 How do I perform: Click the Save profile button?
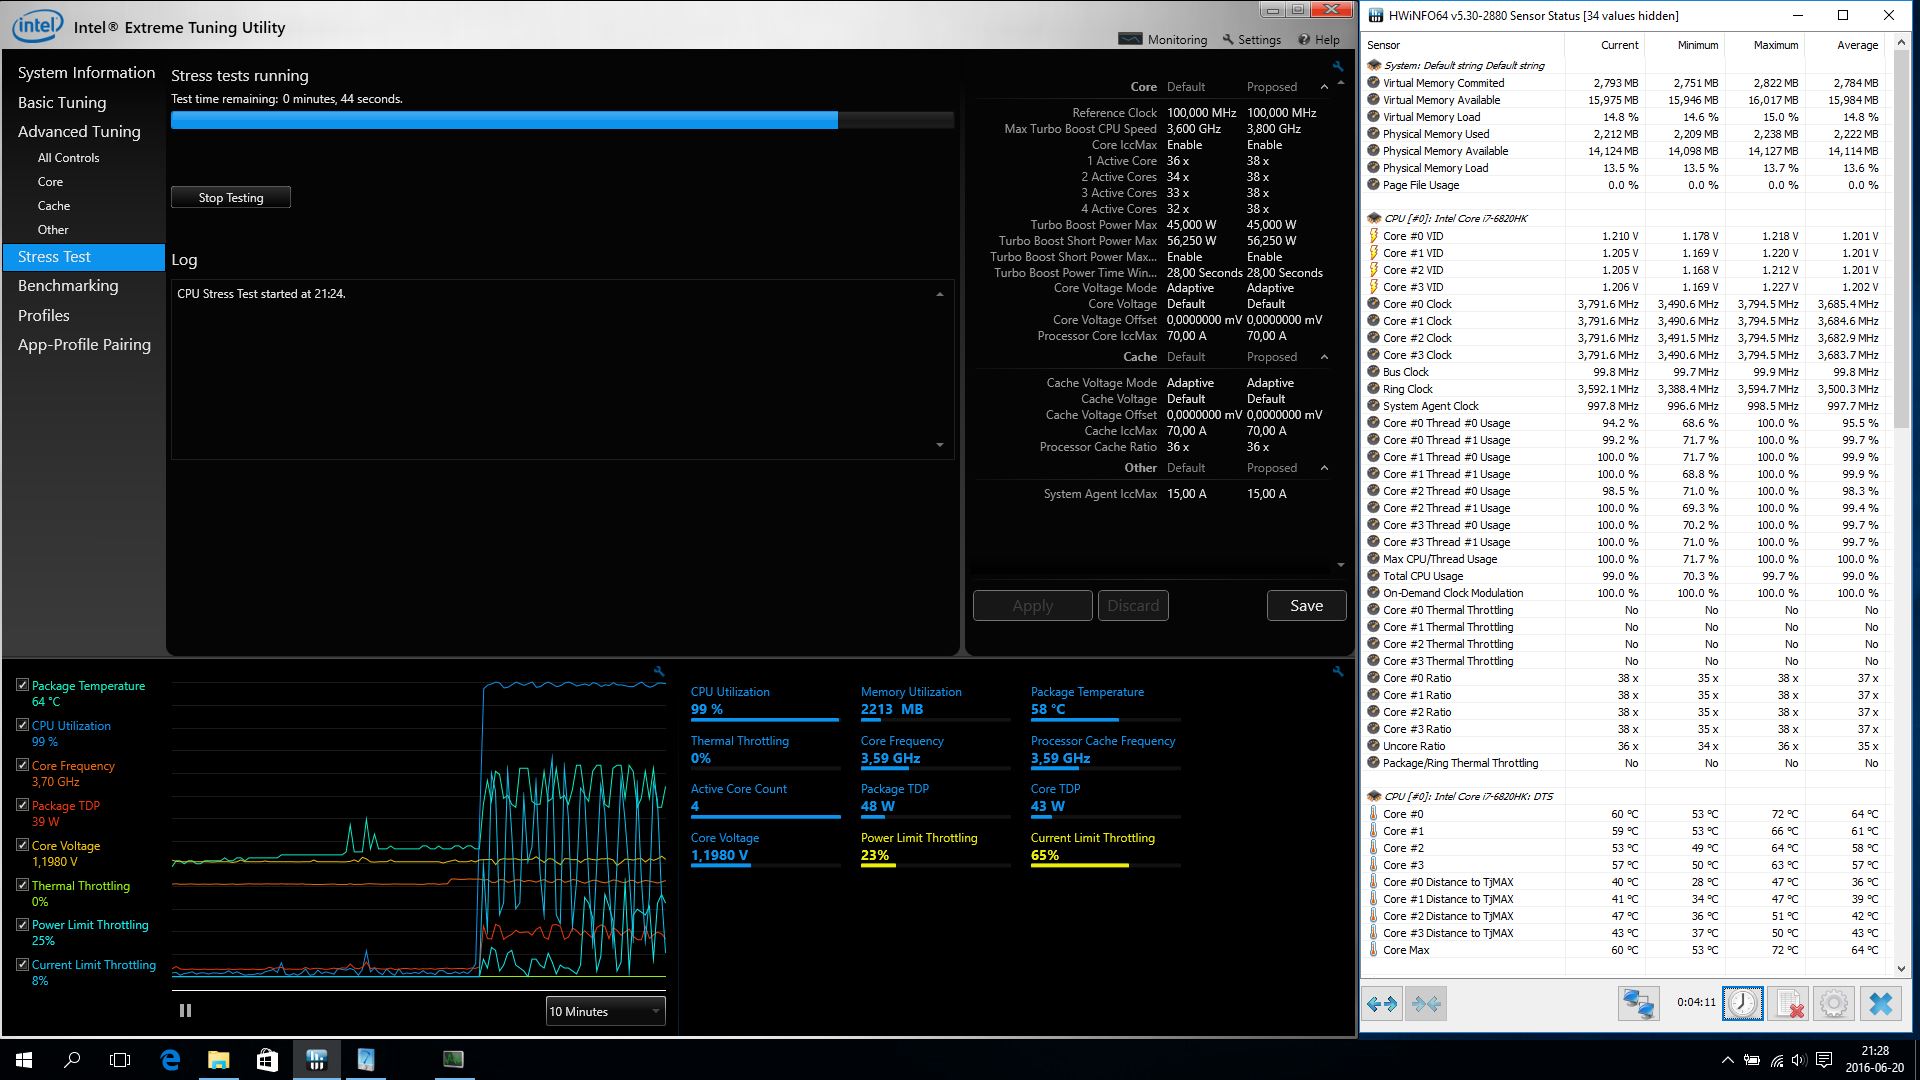click(1306, 606)
